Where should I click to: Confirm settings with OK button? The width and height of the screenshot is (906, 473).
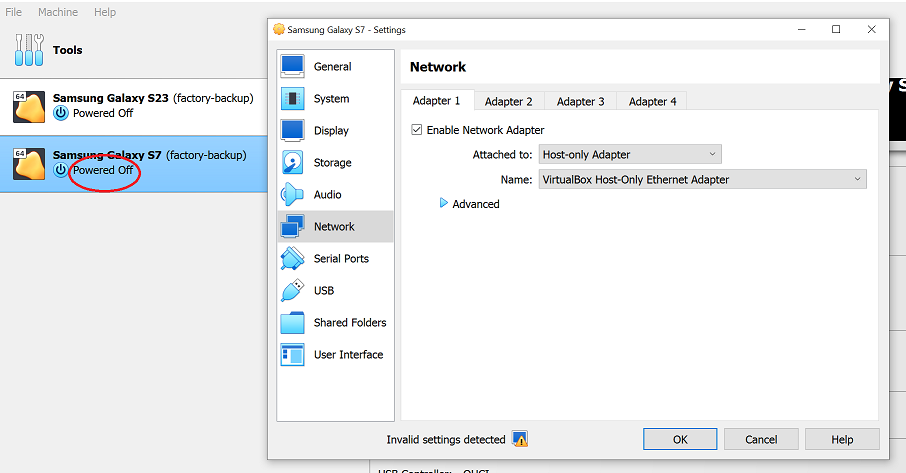[680, 440]
